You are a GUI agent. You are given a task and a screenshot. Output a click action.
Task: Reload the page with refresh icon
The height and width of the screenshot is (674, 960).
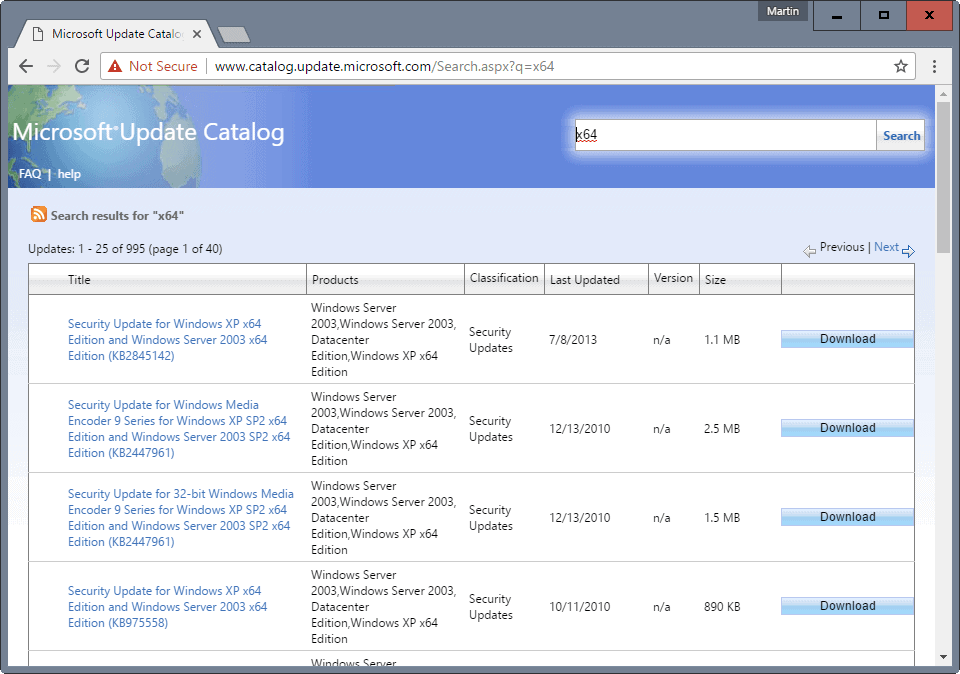coord(82,66)
